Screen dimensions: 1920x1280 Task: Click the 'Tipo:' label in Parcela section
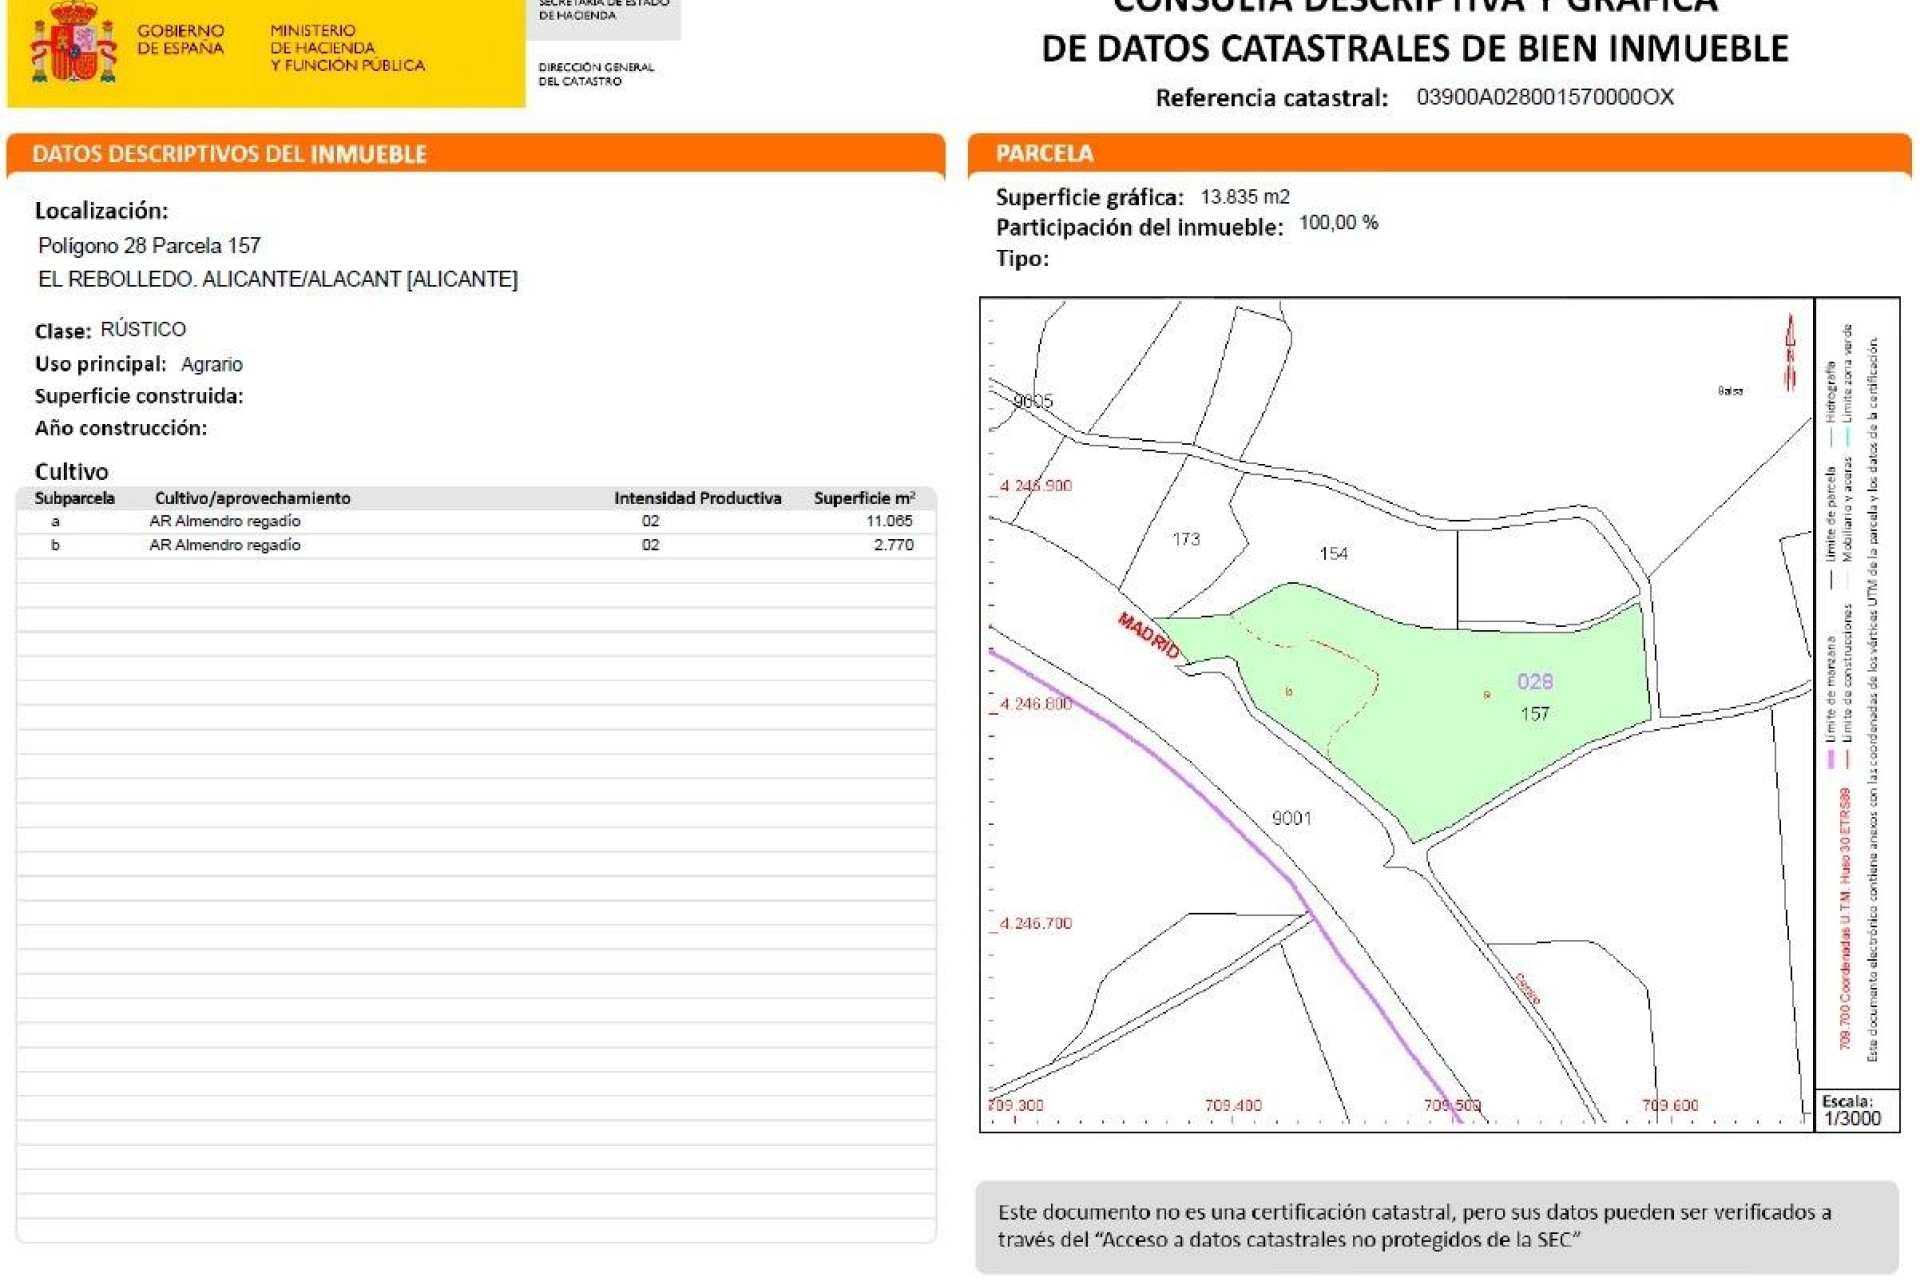pyautogui.click(x=1022, y=258)
